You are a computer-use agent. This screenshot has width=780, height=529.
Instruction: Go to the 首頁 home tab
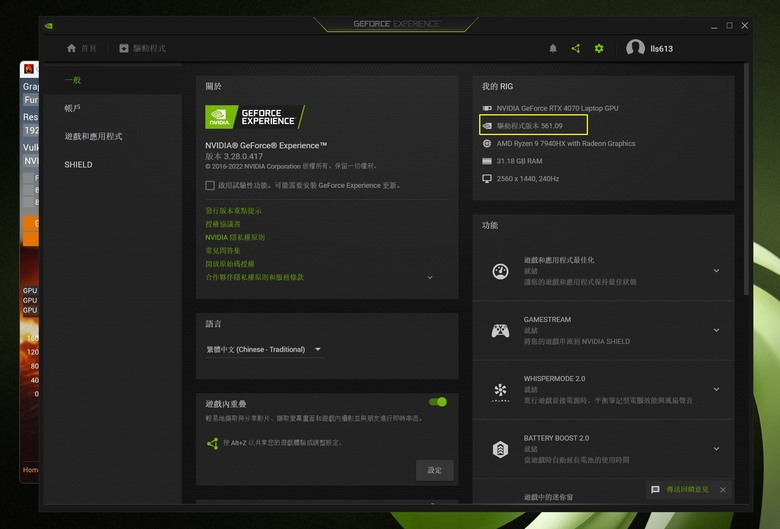pyautogui.click(x=82, y=48)
